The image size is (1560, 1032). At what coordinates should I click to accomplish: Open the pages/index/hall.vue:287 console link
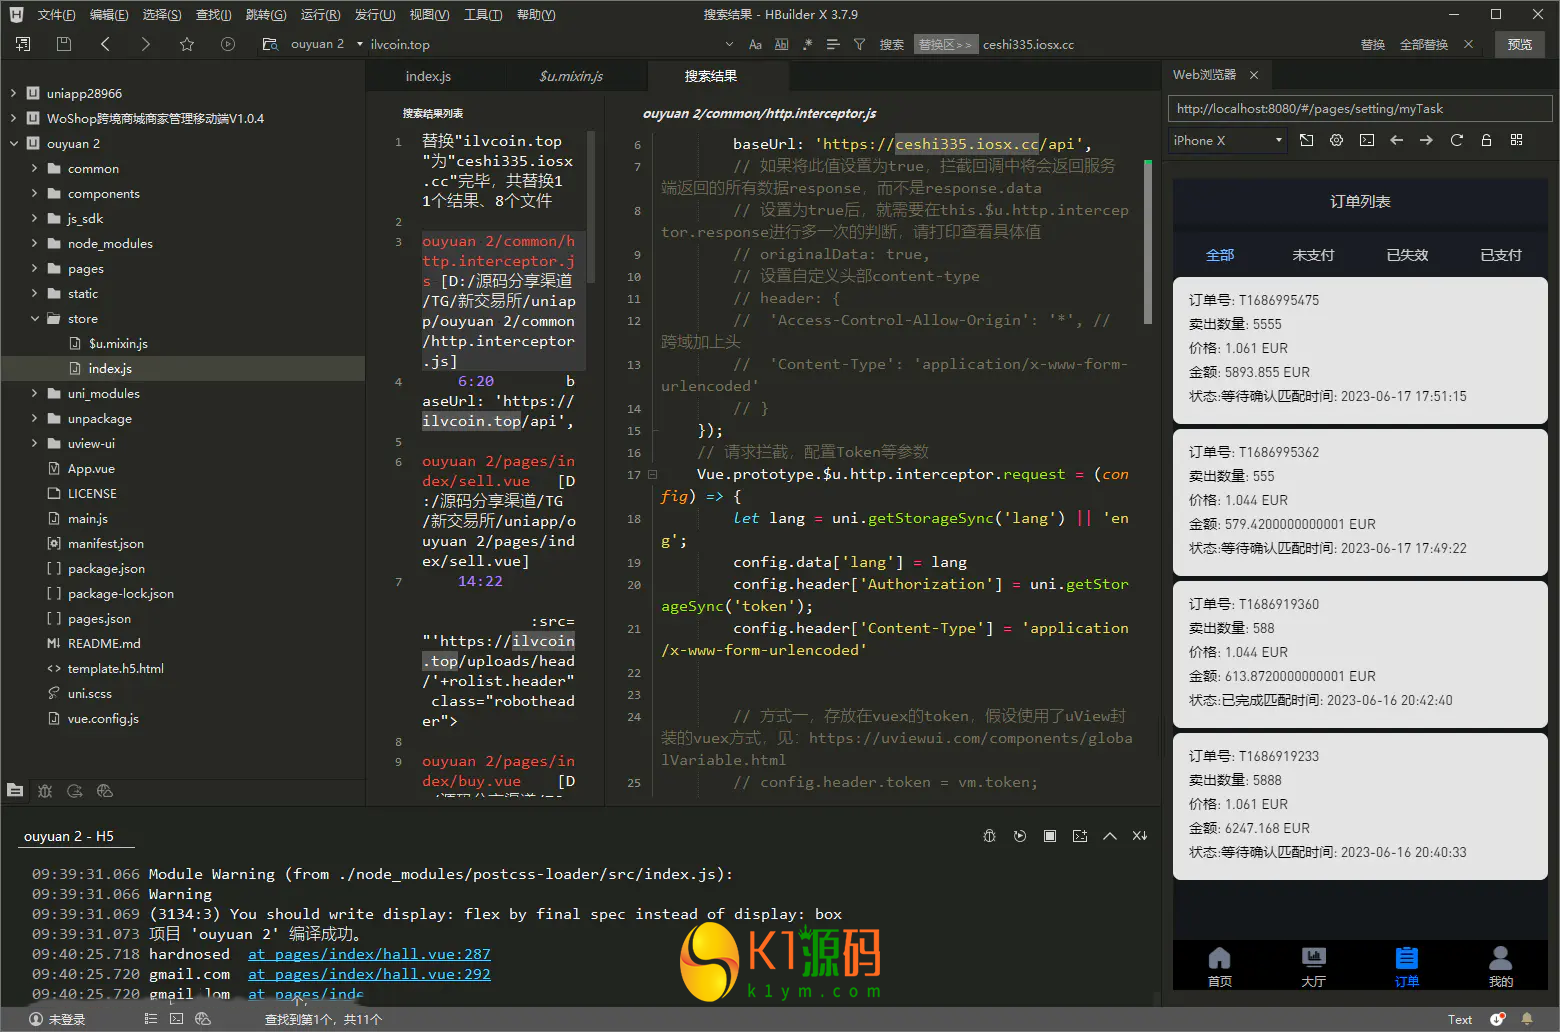tap(369, 954)
